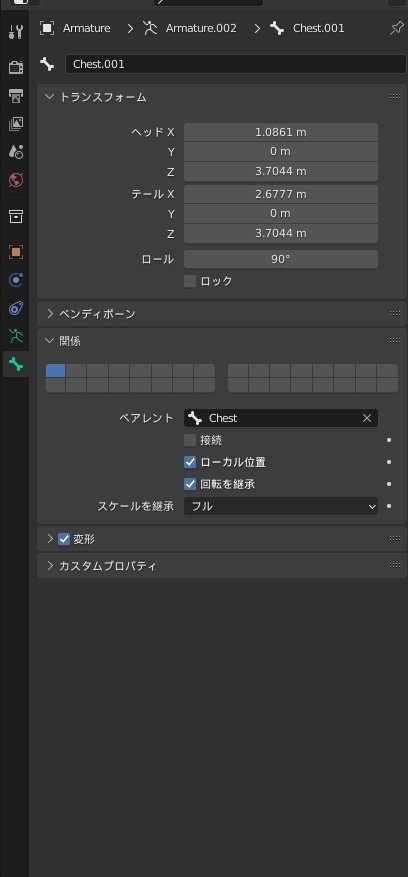Open the スケールを継承 dropdown
This screenshot has width=408, height=877.
coord(280,506)
